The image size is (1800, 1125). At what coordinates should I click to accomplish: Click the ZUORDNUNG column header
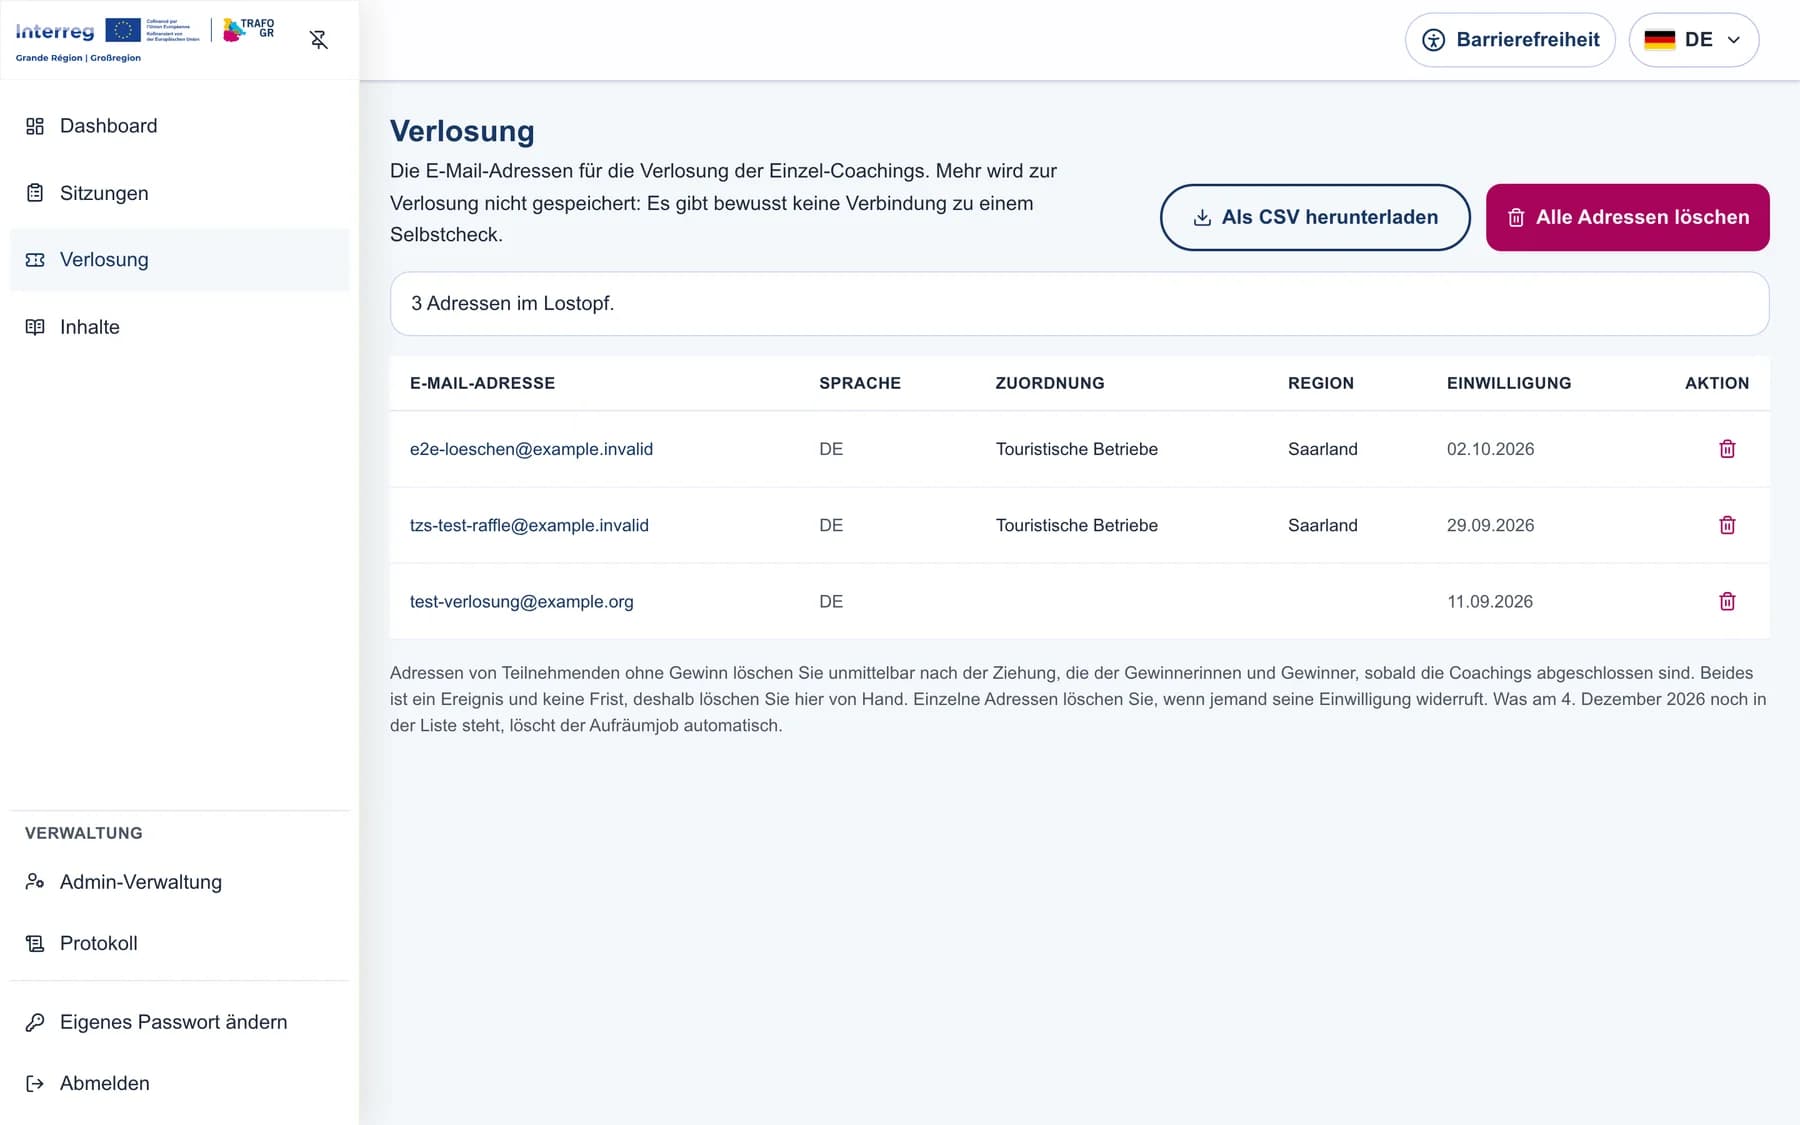tap(1050, 383)
